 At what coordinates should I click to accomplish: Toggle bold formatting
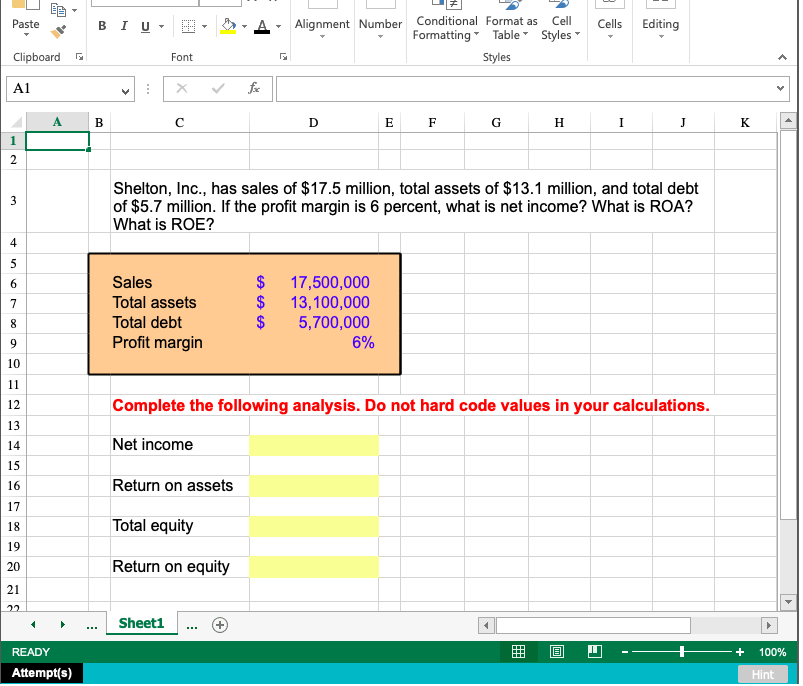(x=101, y=25)
